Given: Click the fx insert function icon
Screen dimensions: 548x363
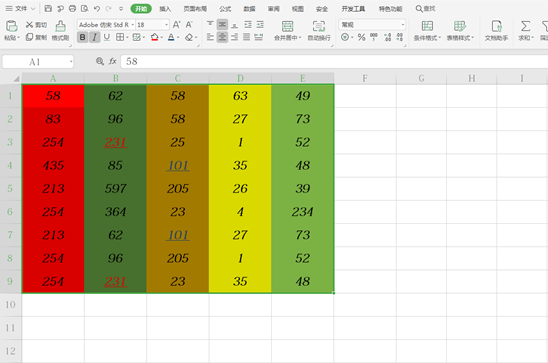Looking at the screenshot, I should coord(113,61).
